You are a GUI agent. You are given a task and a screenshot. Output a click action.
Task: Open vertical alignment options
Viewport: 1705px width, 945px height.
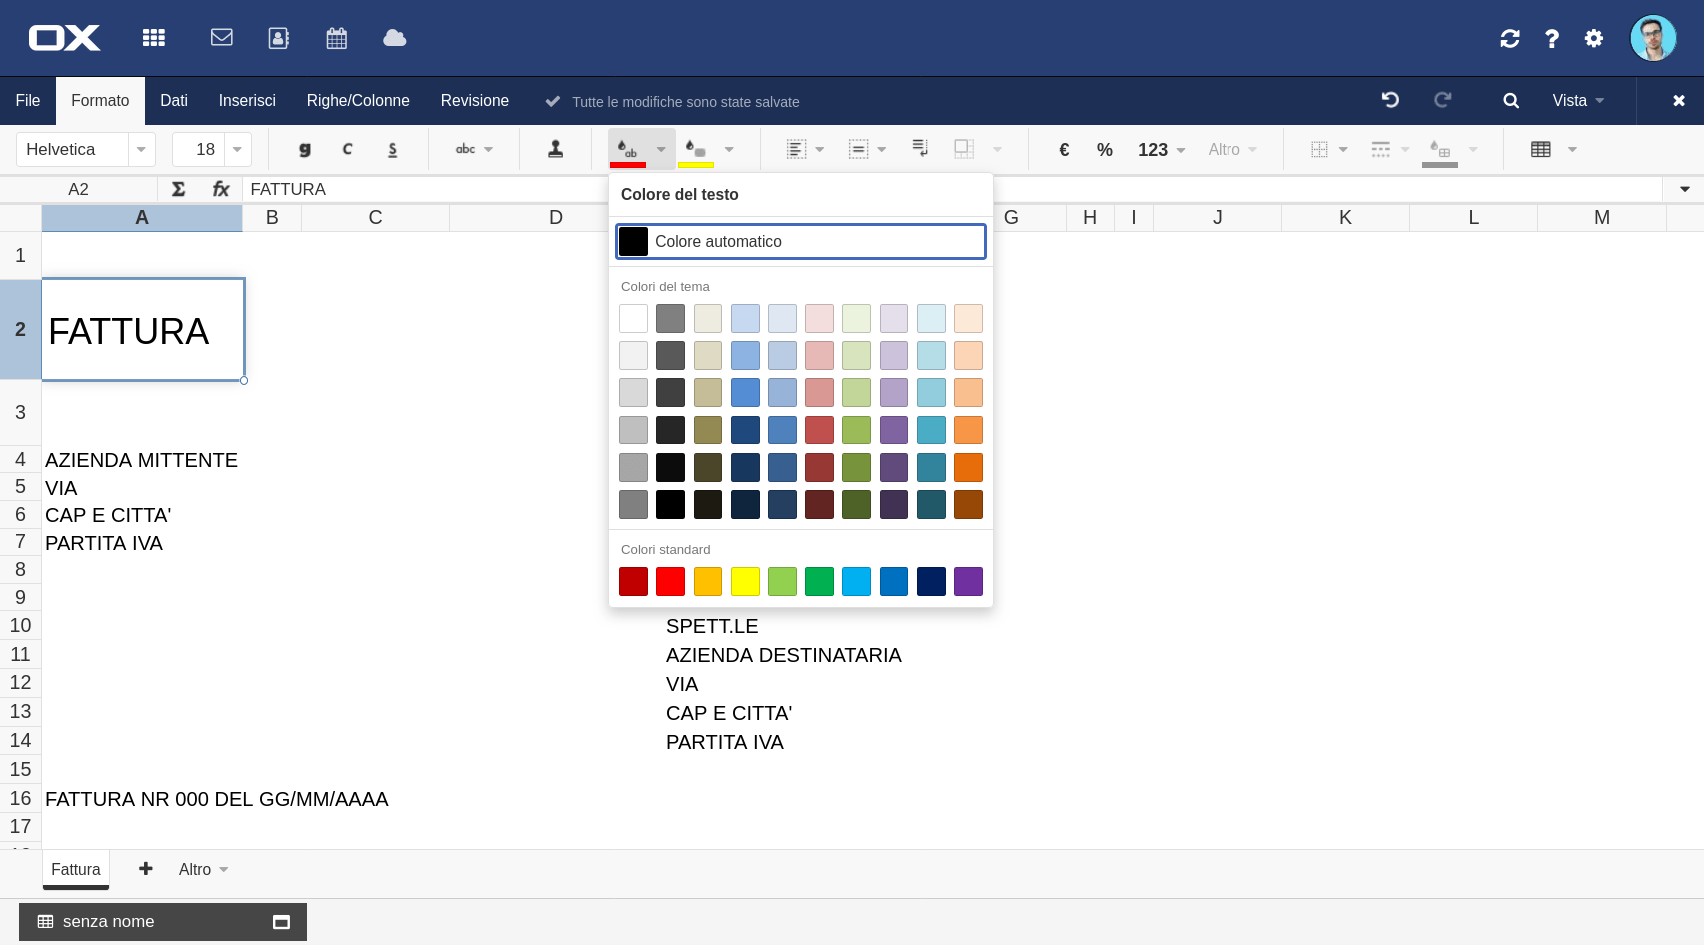point(867,149)
